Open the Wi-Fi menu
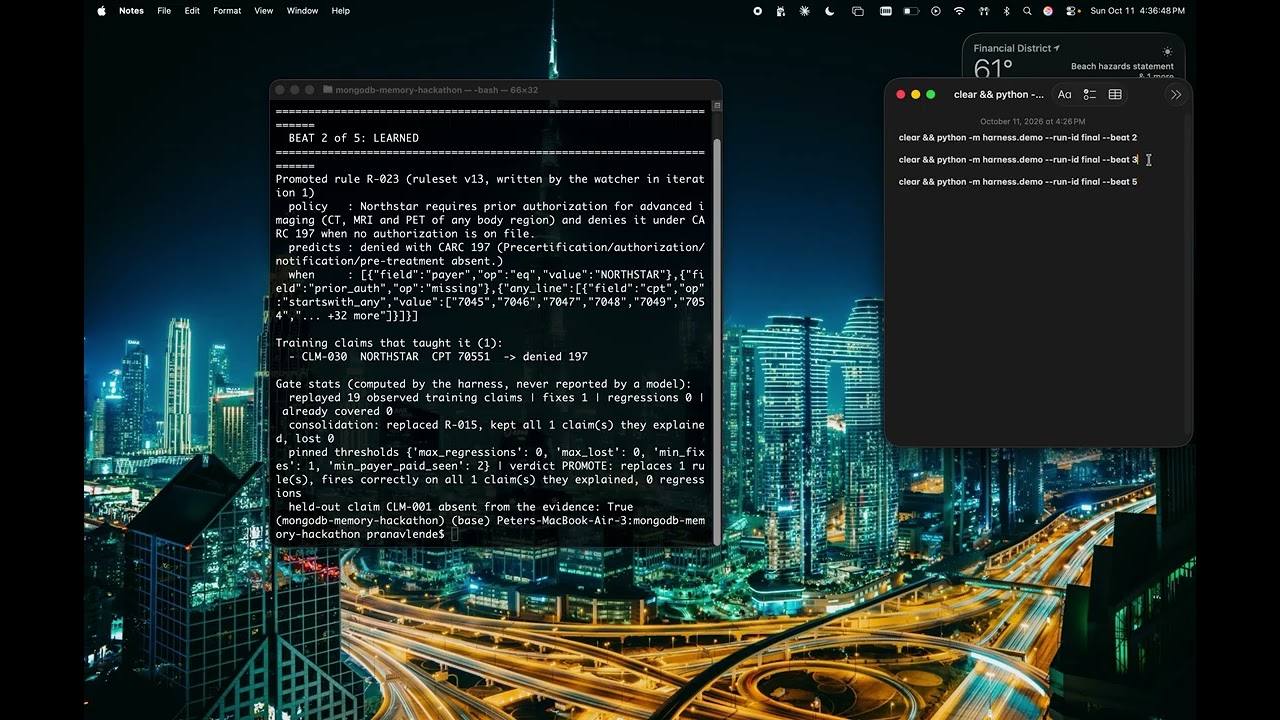The height and width of the screenshot is (720, 1280). coord(960,11)
